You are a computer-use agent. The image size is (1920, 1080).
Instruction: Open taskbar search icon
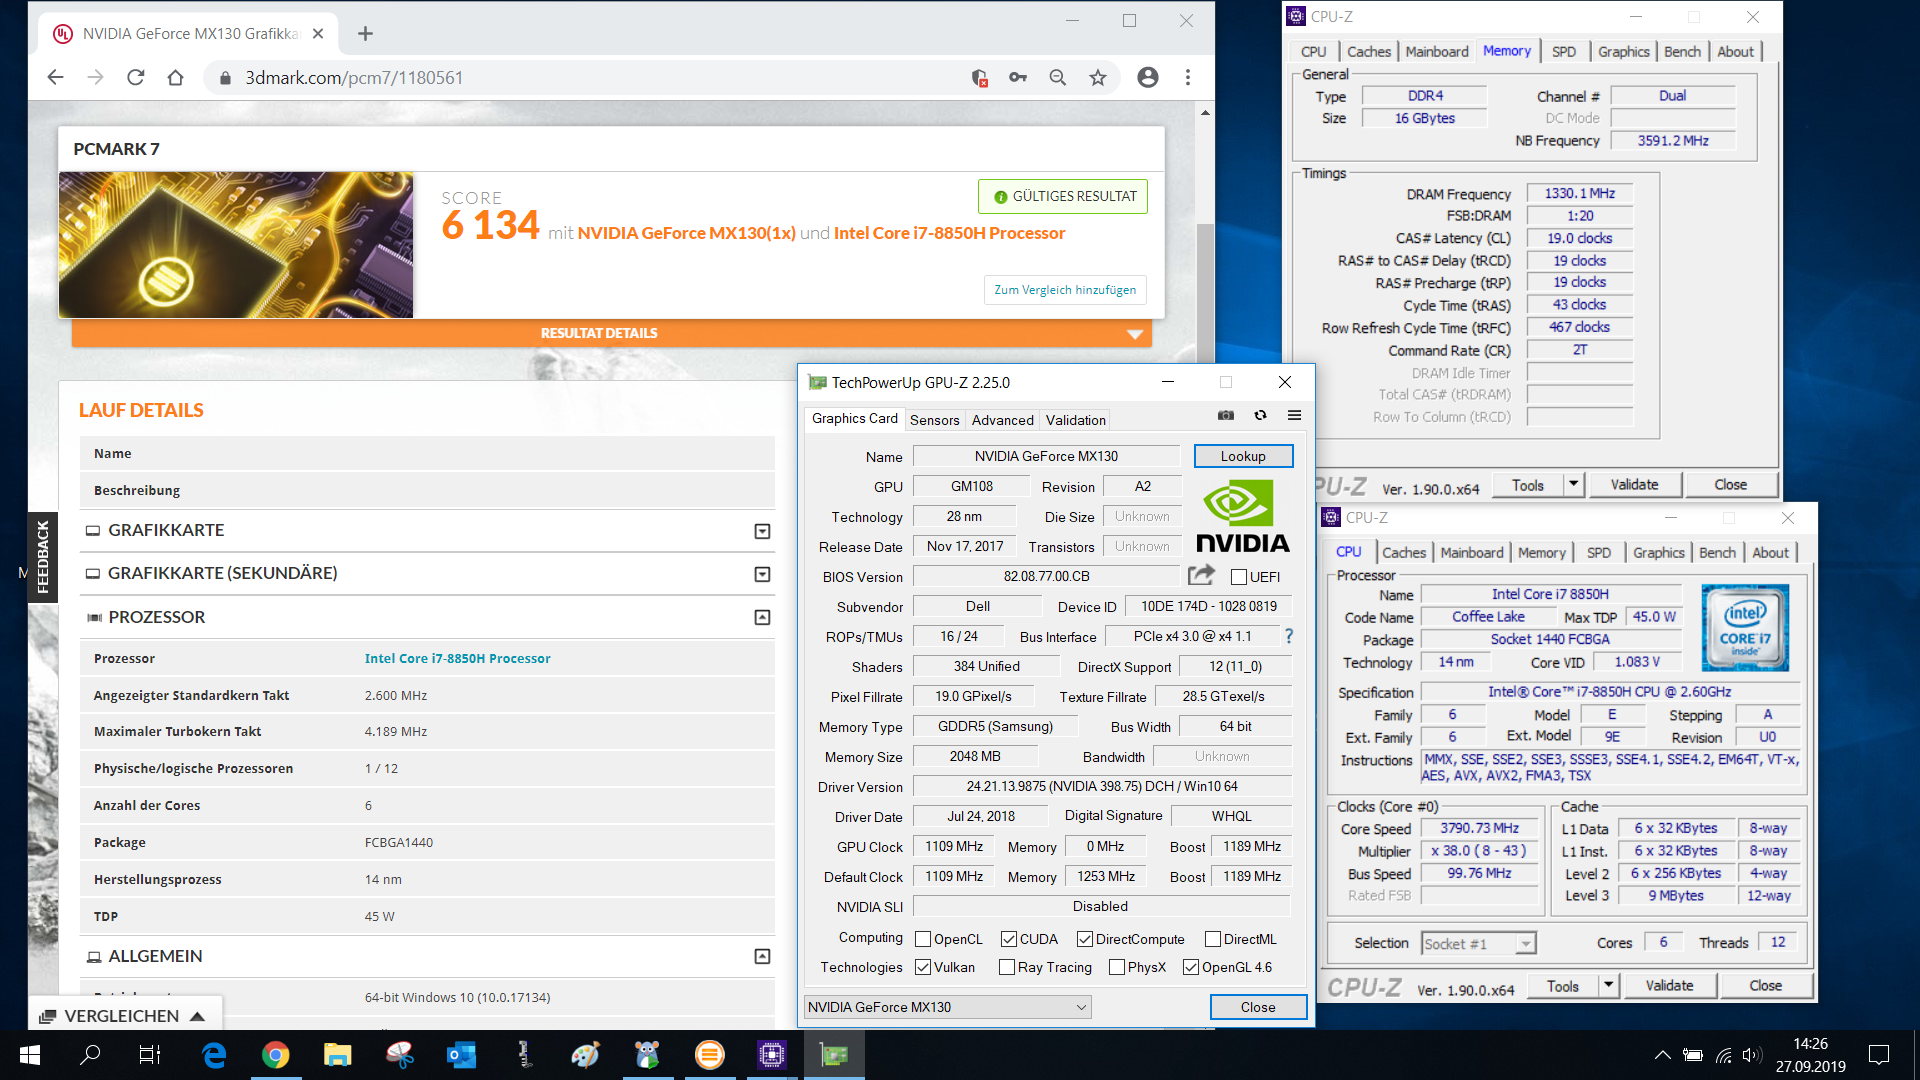tap(90, 1055)
